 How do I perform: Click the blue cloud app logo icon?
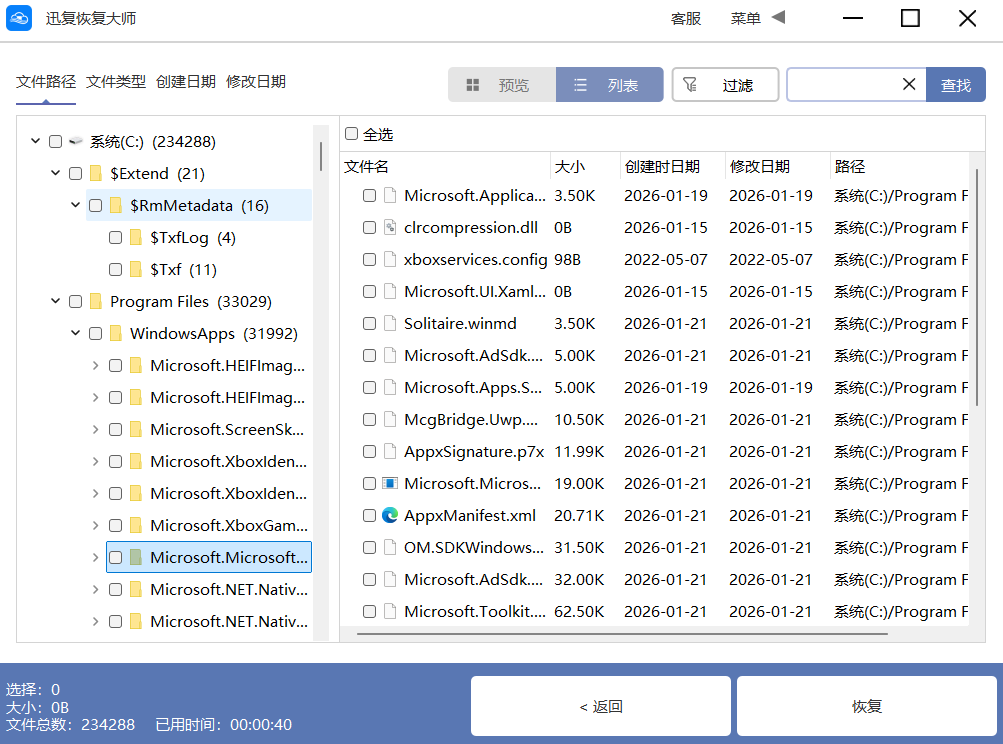point(20,19)
